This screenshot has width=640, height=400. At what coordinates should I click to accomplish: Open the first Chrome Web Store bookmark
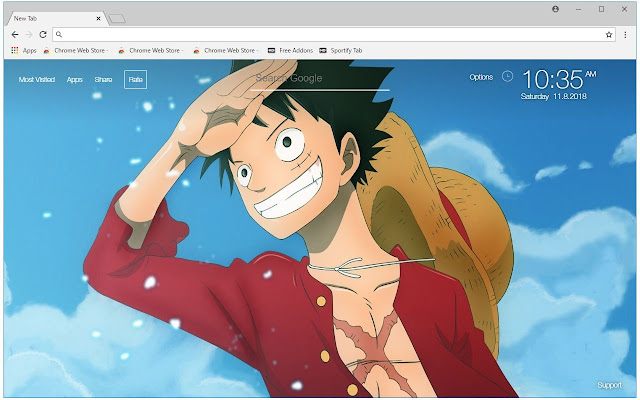76,51
